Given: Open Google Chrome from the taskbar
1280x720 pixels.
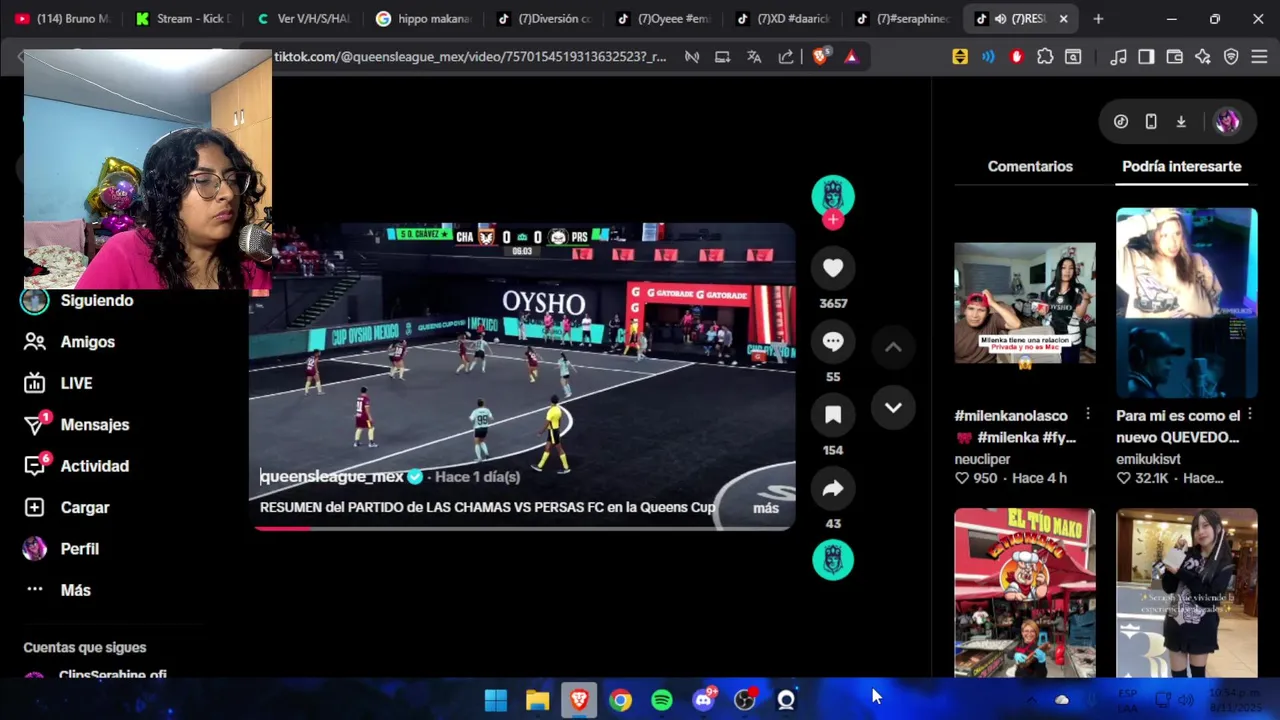Looking at the screenshot, I should [621, 700].
